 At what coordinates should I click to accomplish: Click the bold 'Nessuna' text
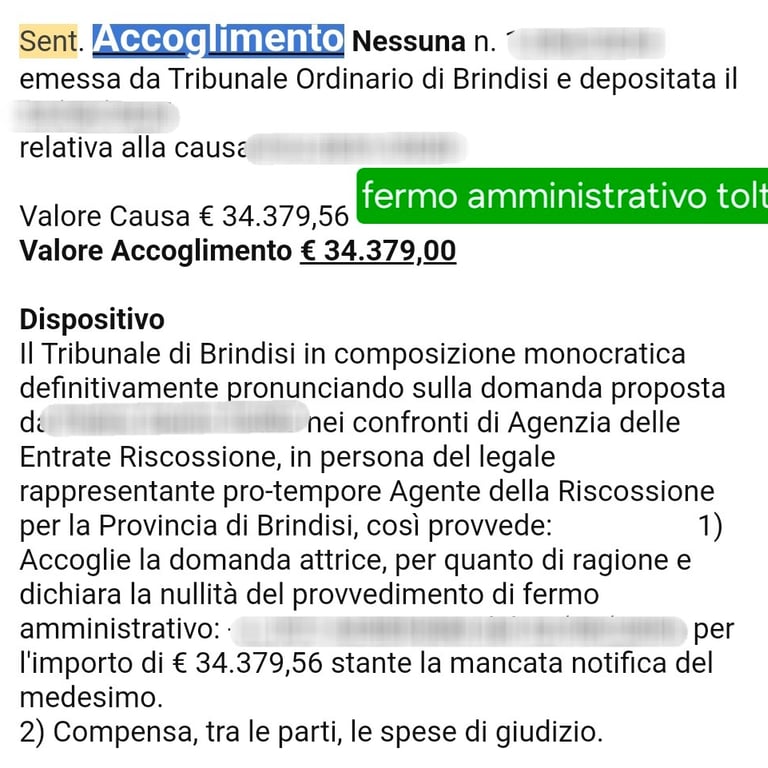point(409,42)
